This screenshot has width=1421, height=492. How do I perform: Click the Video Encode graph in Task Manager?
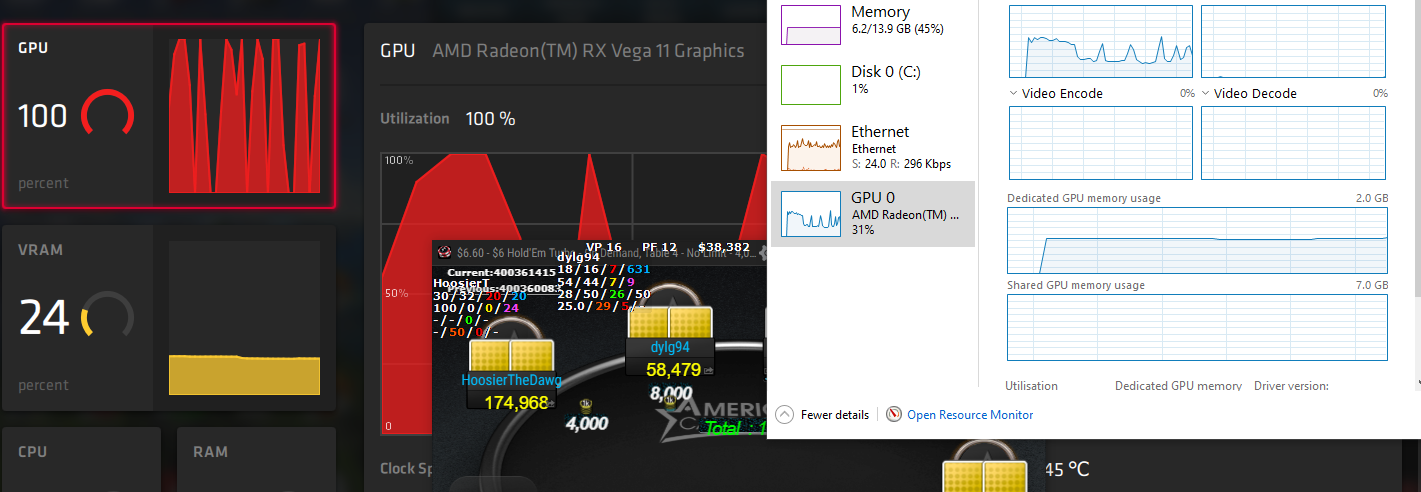[1101, 143]
